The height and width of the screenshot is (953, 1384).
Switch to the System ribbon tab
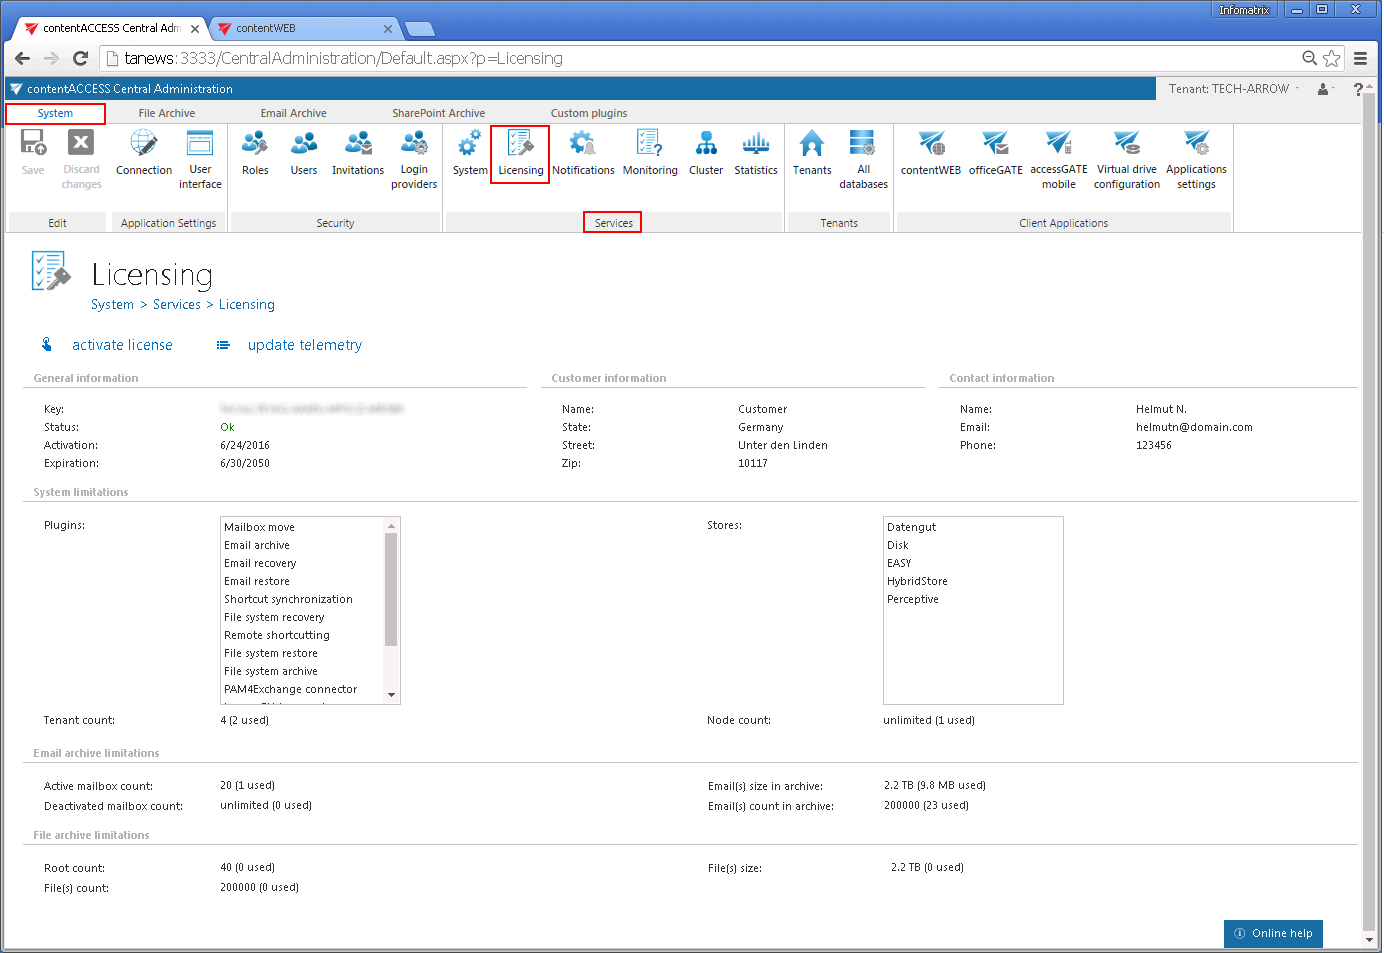pyautogui.click(x=55, y=113)
